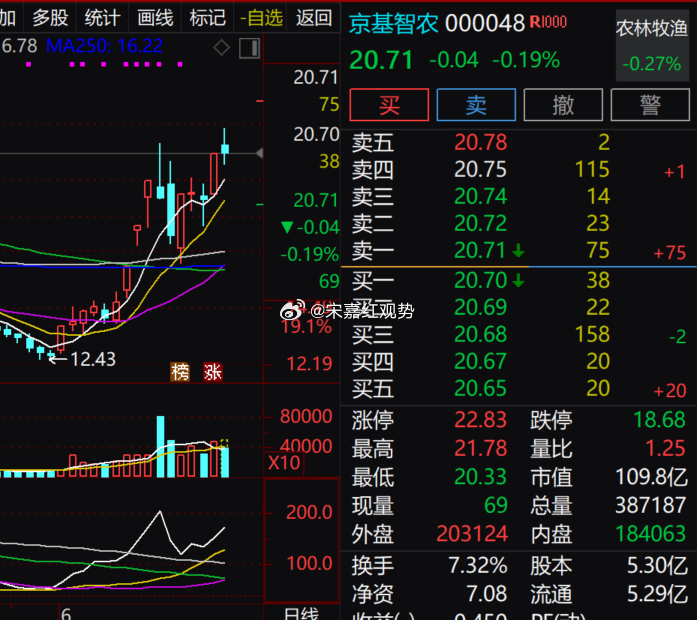This screenshot has width=697, height=620.
Task: Click the 最低 value 20.33
Action: tap(481, 477)
